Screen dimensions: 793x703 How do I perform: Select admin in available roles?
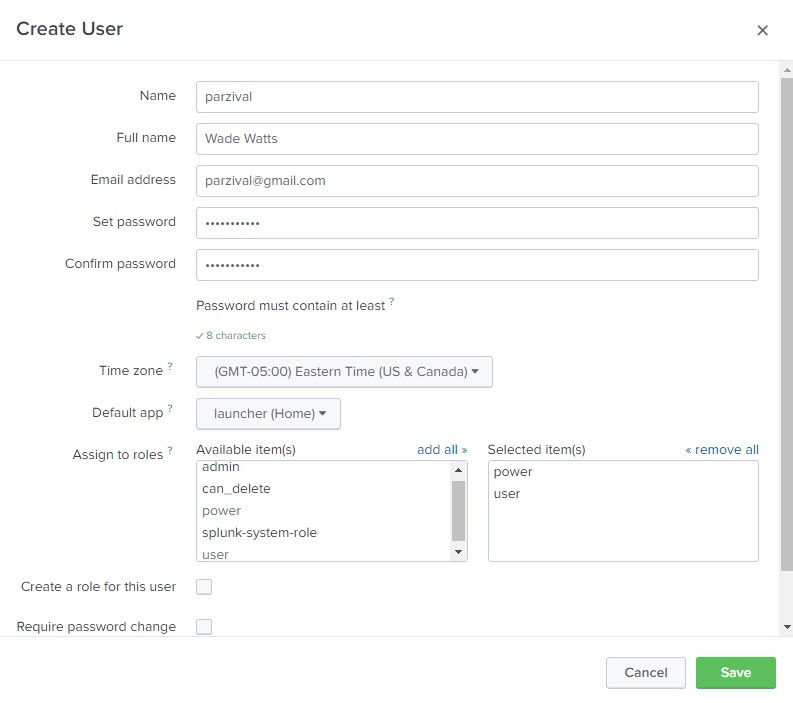221,468
